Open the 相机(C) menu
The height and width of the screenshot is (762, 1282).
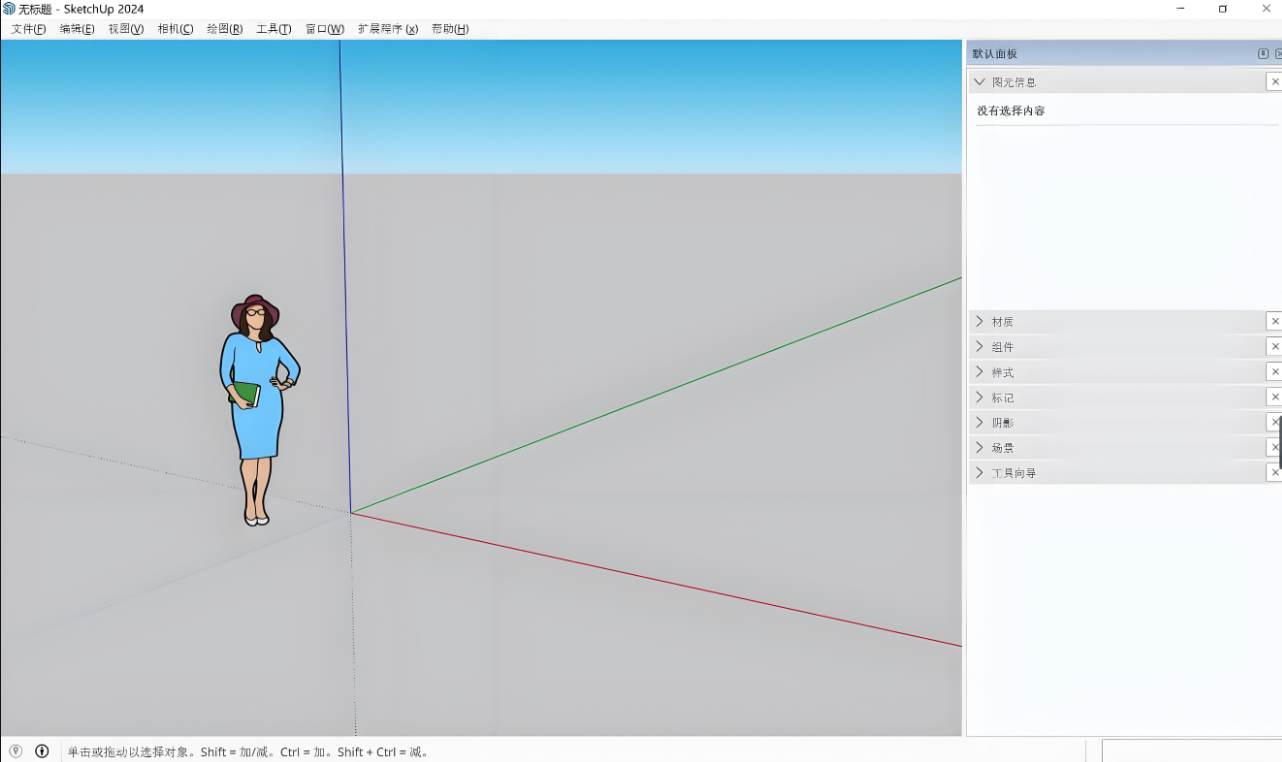point(175,29)
